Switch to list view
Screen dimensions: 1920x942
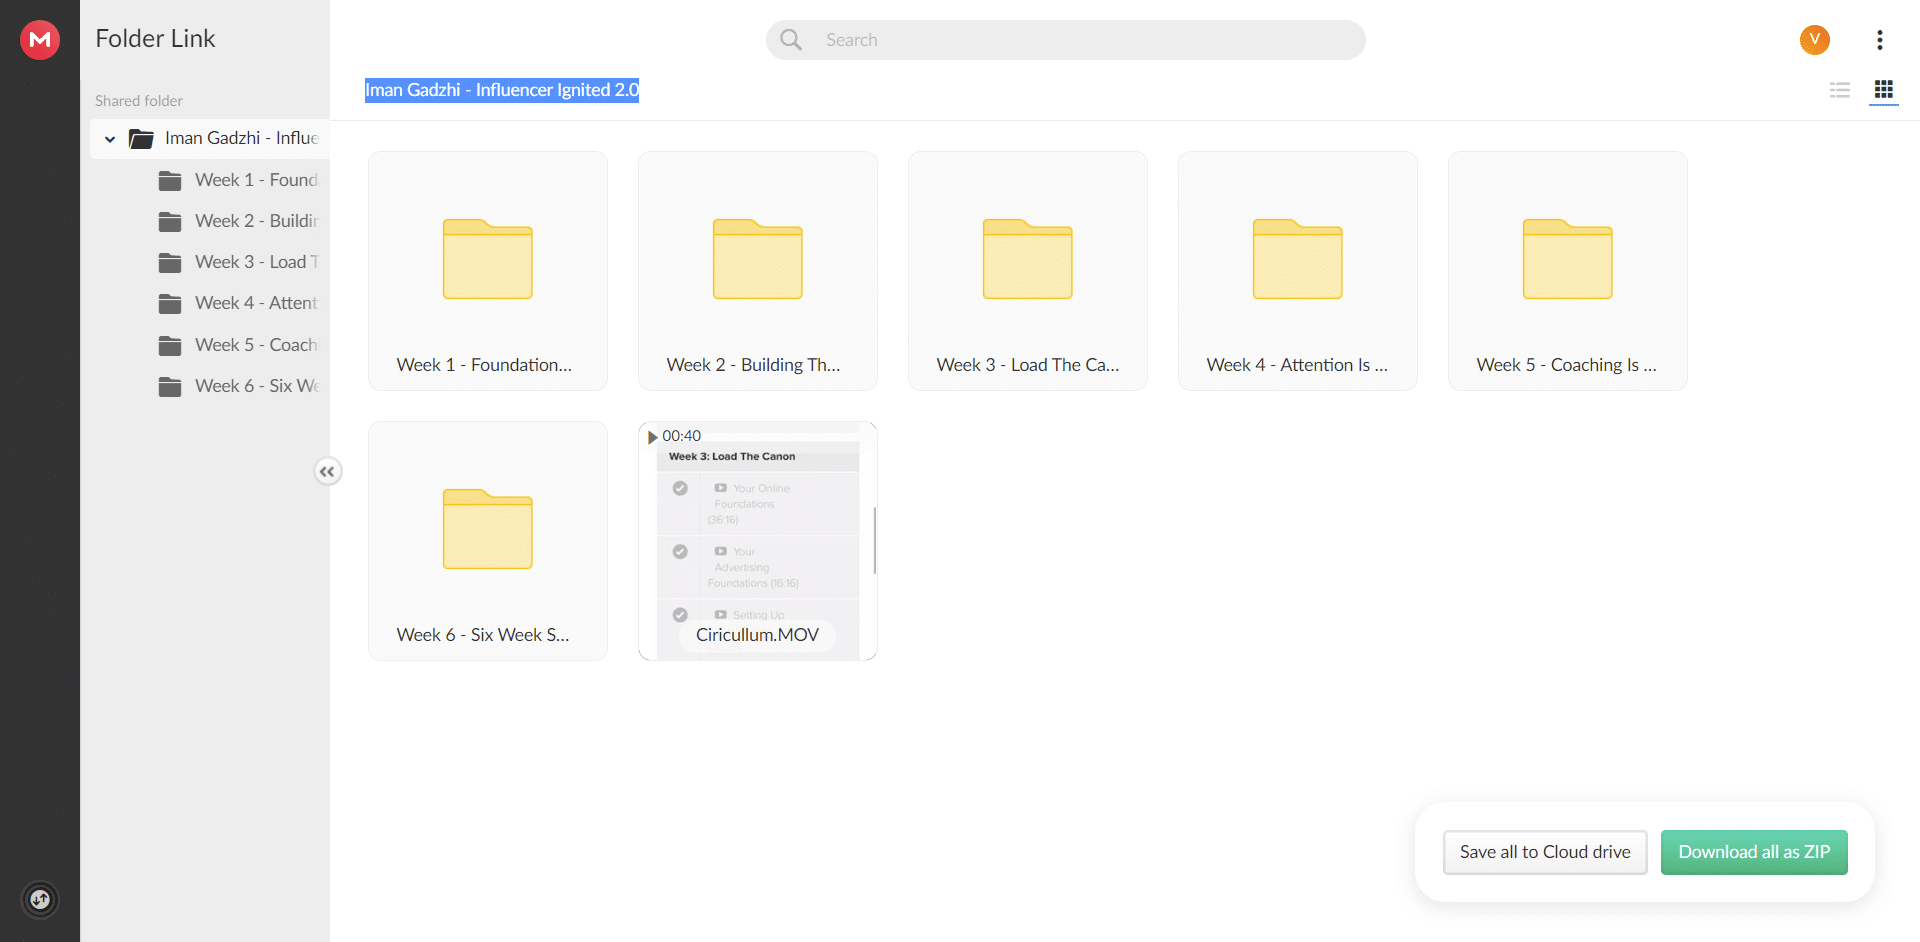pos(1839,90)
